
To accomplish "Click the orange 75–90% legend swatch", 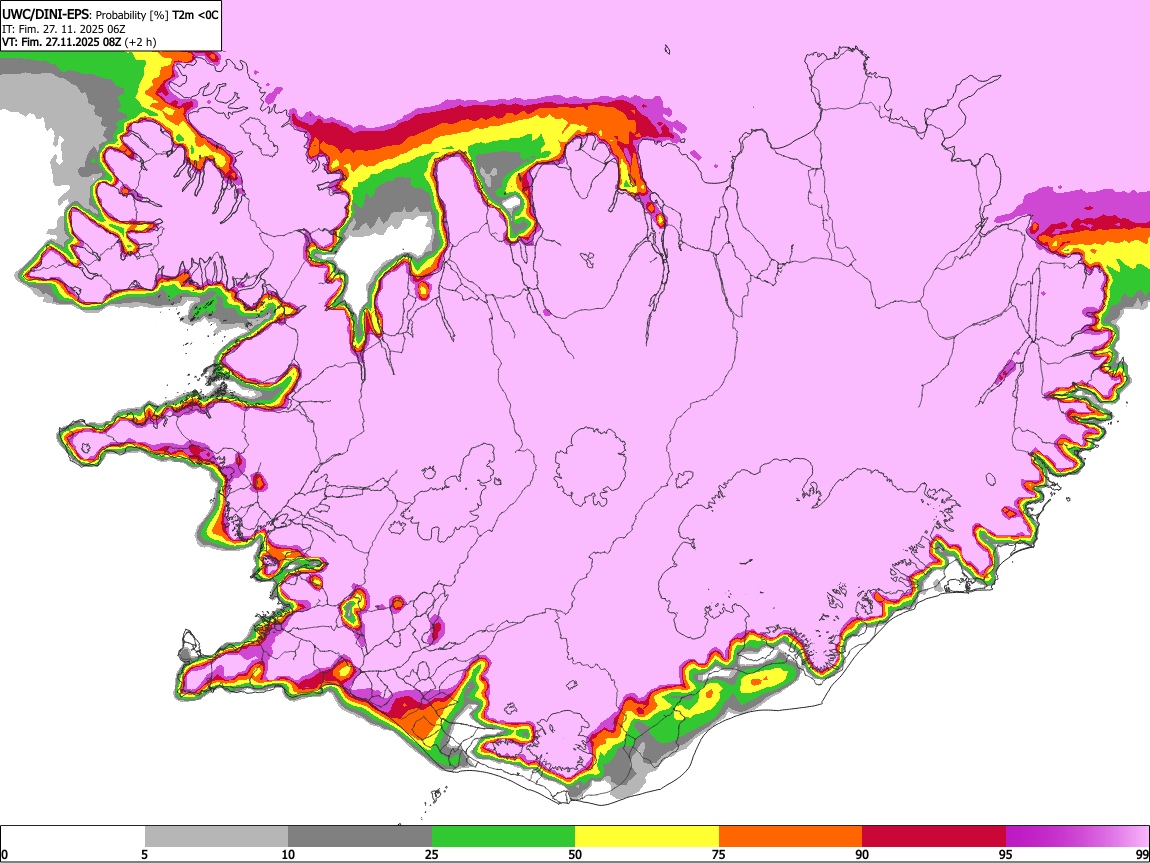I will coord(790,837).
